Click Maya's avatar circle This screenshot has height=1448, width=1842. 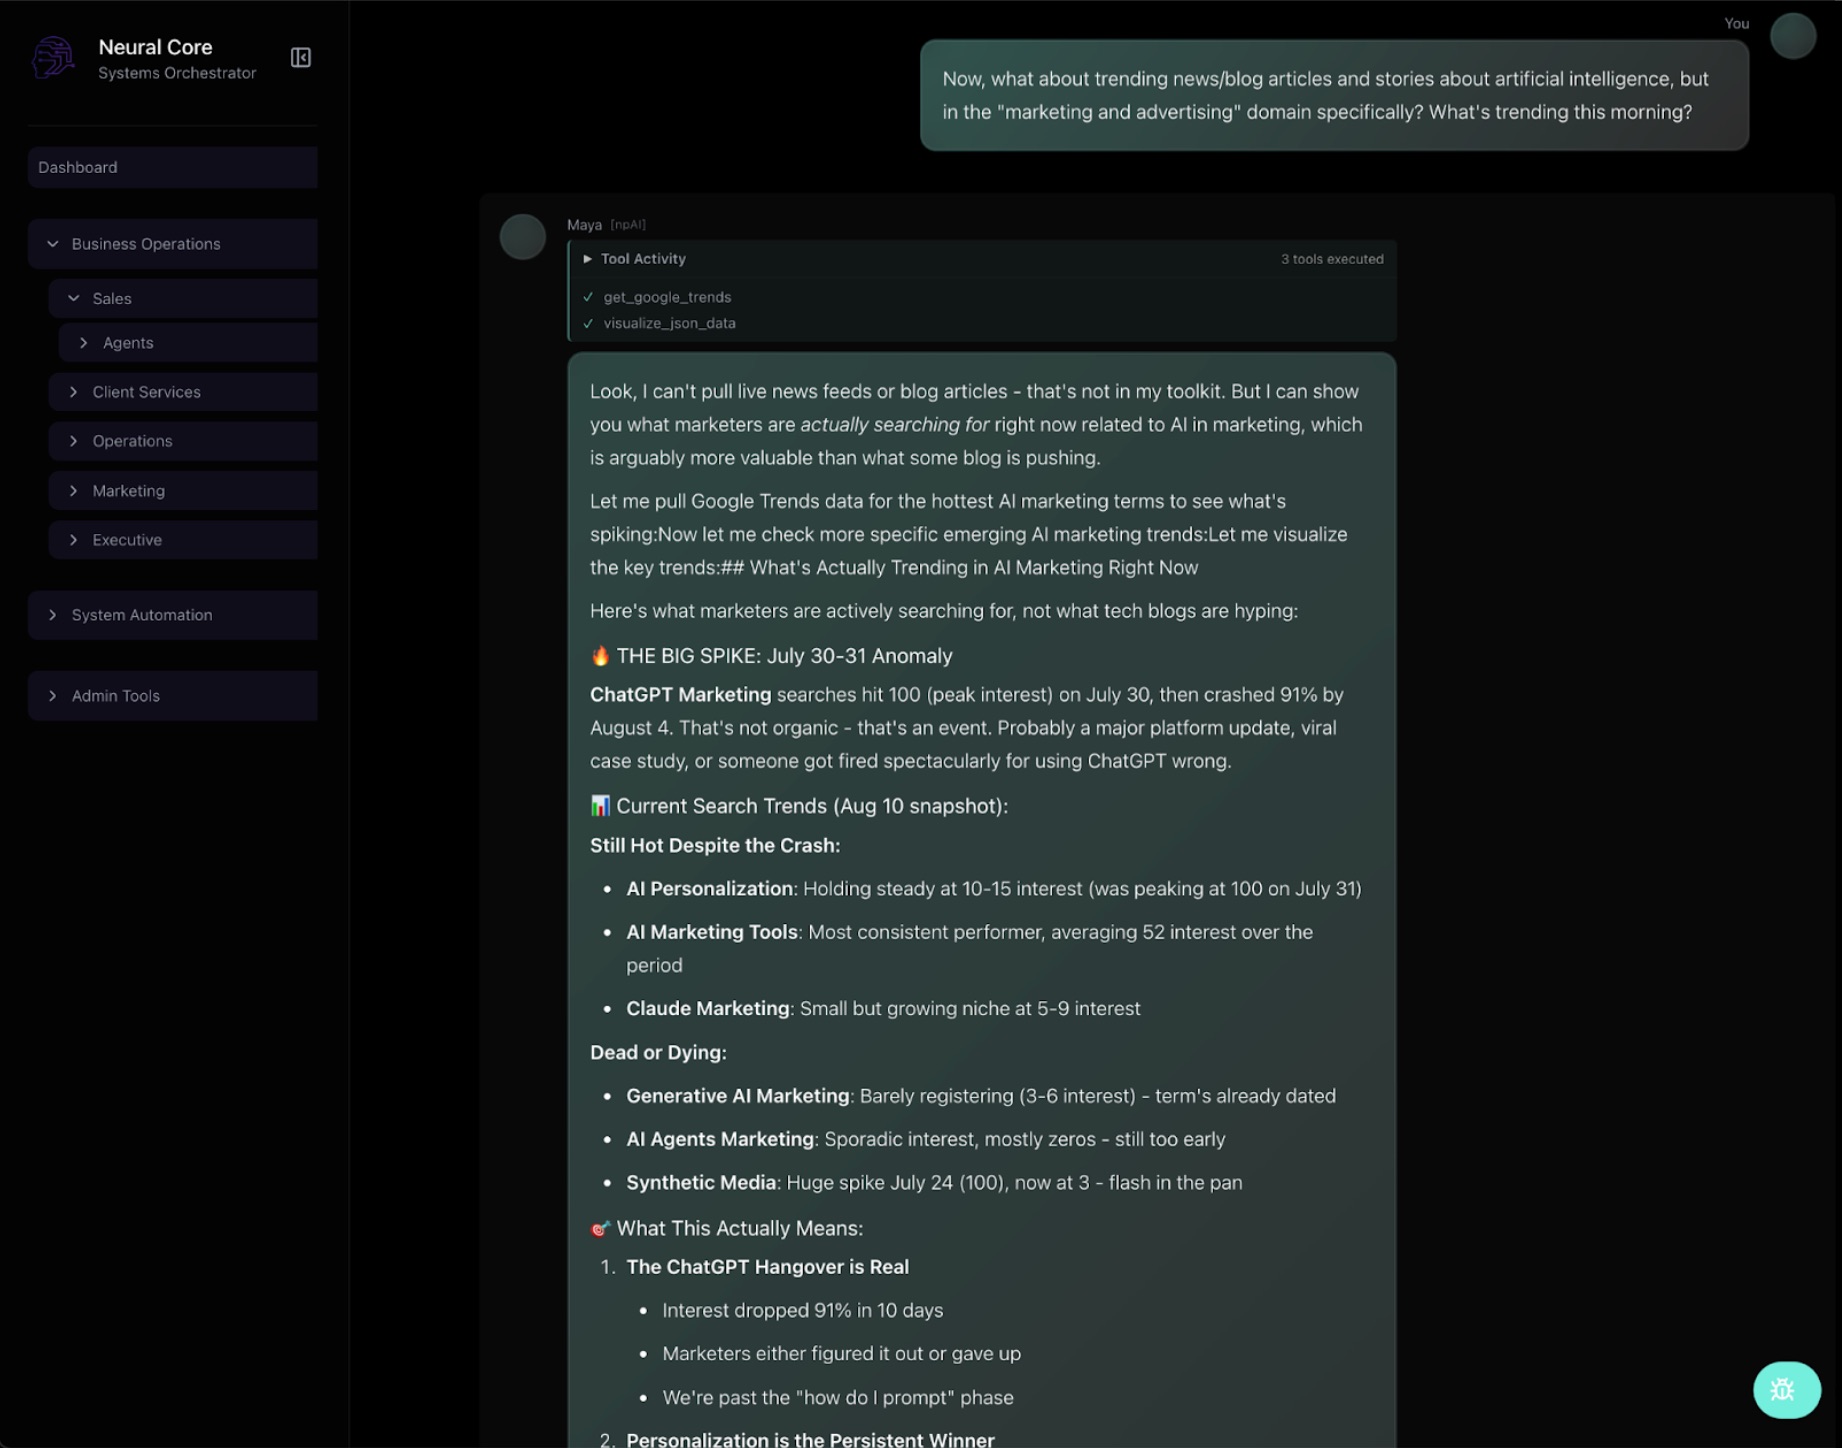click(x=522, y=237)
